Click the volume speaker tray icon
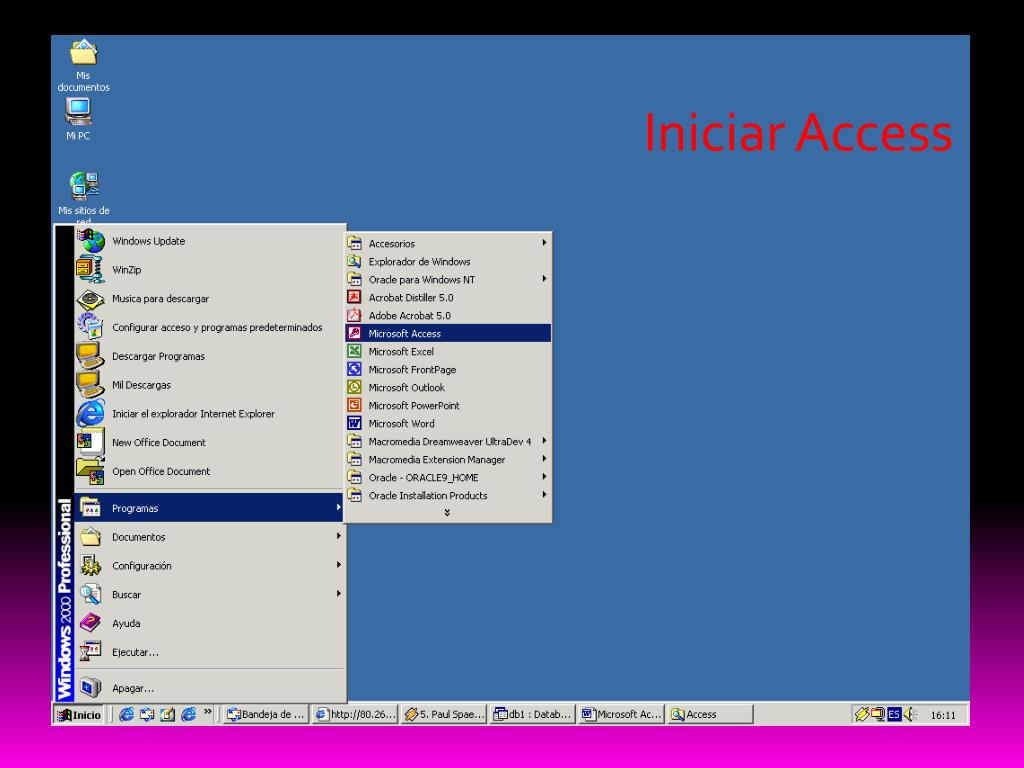The height and width of the screenshot is (768, 1024). click(910, 714)
